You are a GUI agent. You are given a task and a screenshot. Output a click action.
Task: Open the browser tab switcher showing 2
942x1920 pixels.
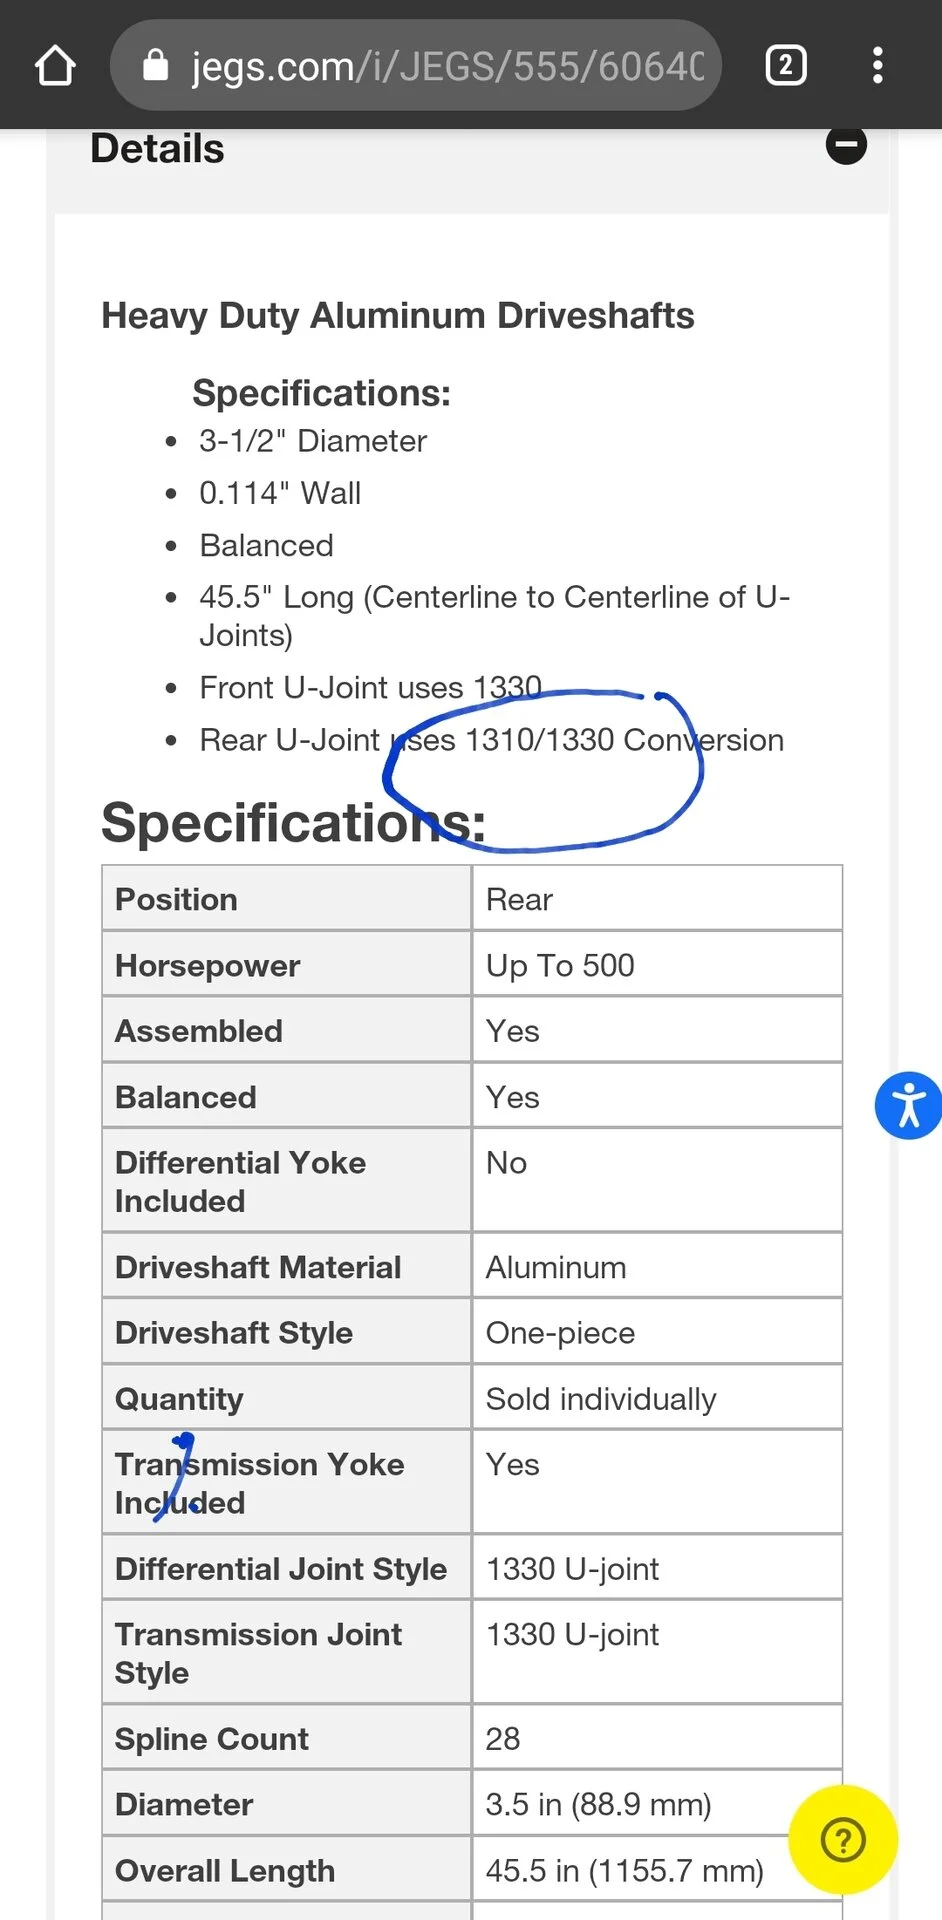click(x=786, y=66)
